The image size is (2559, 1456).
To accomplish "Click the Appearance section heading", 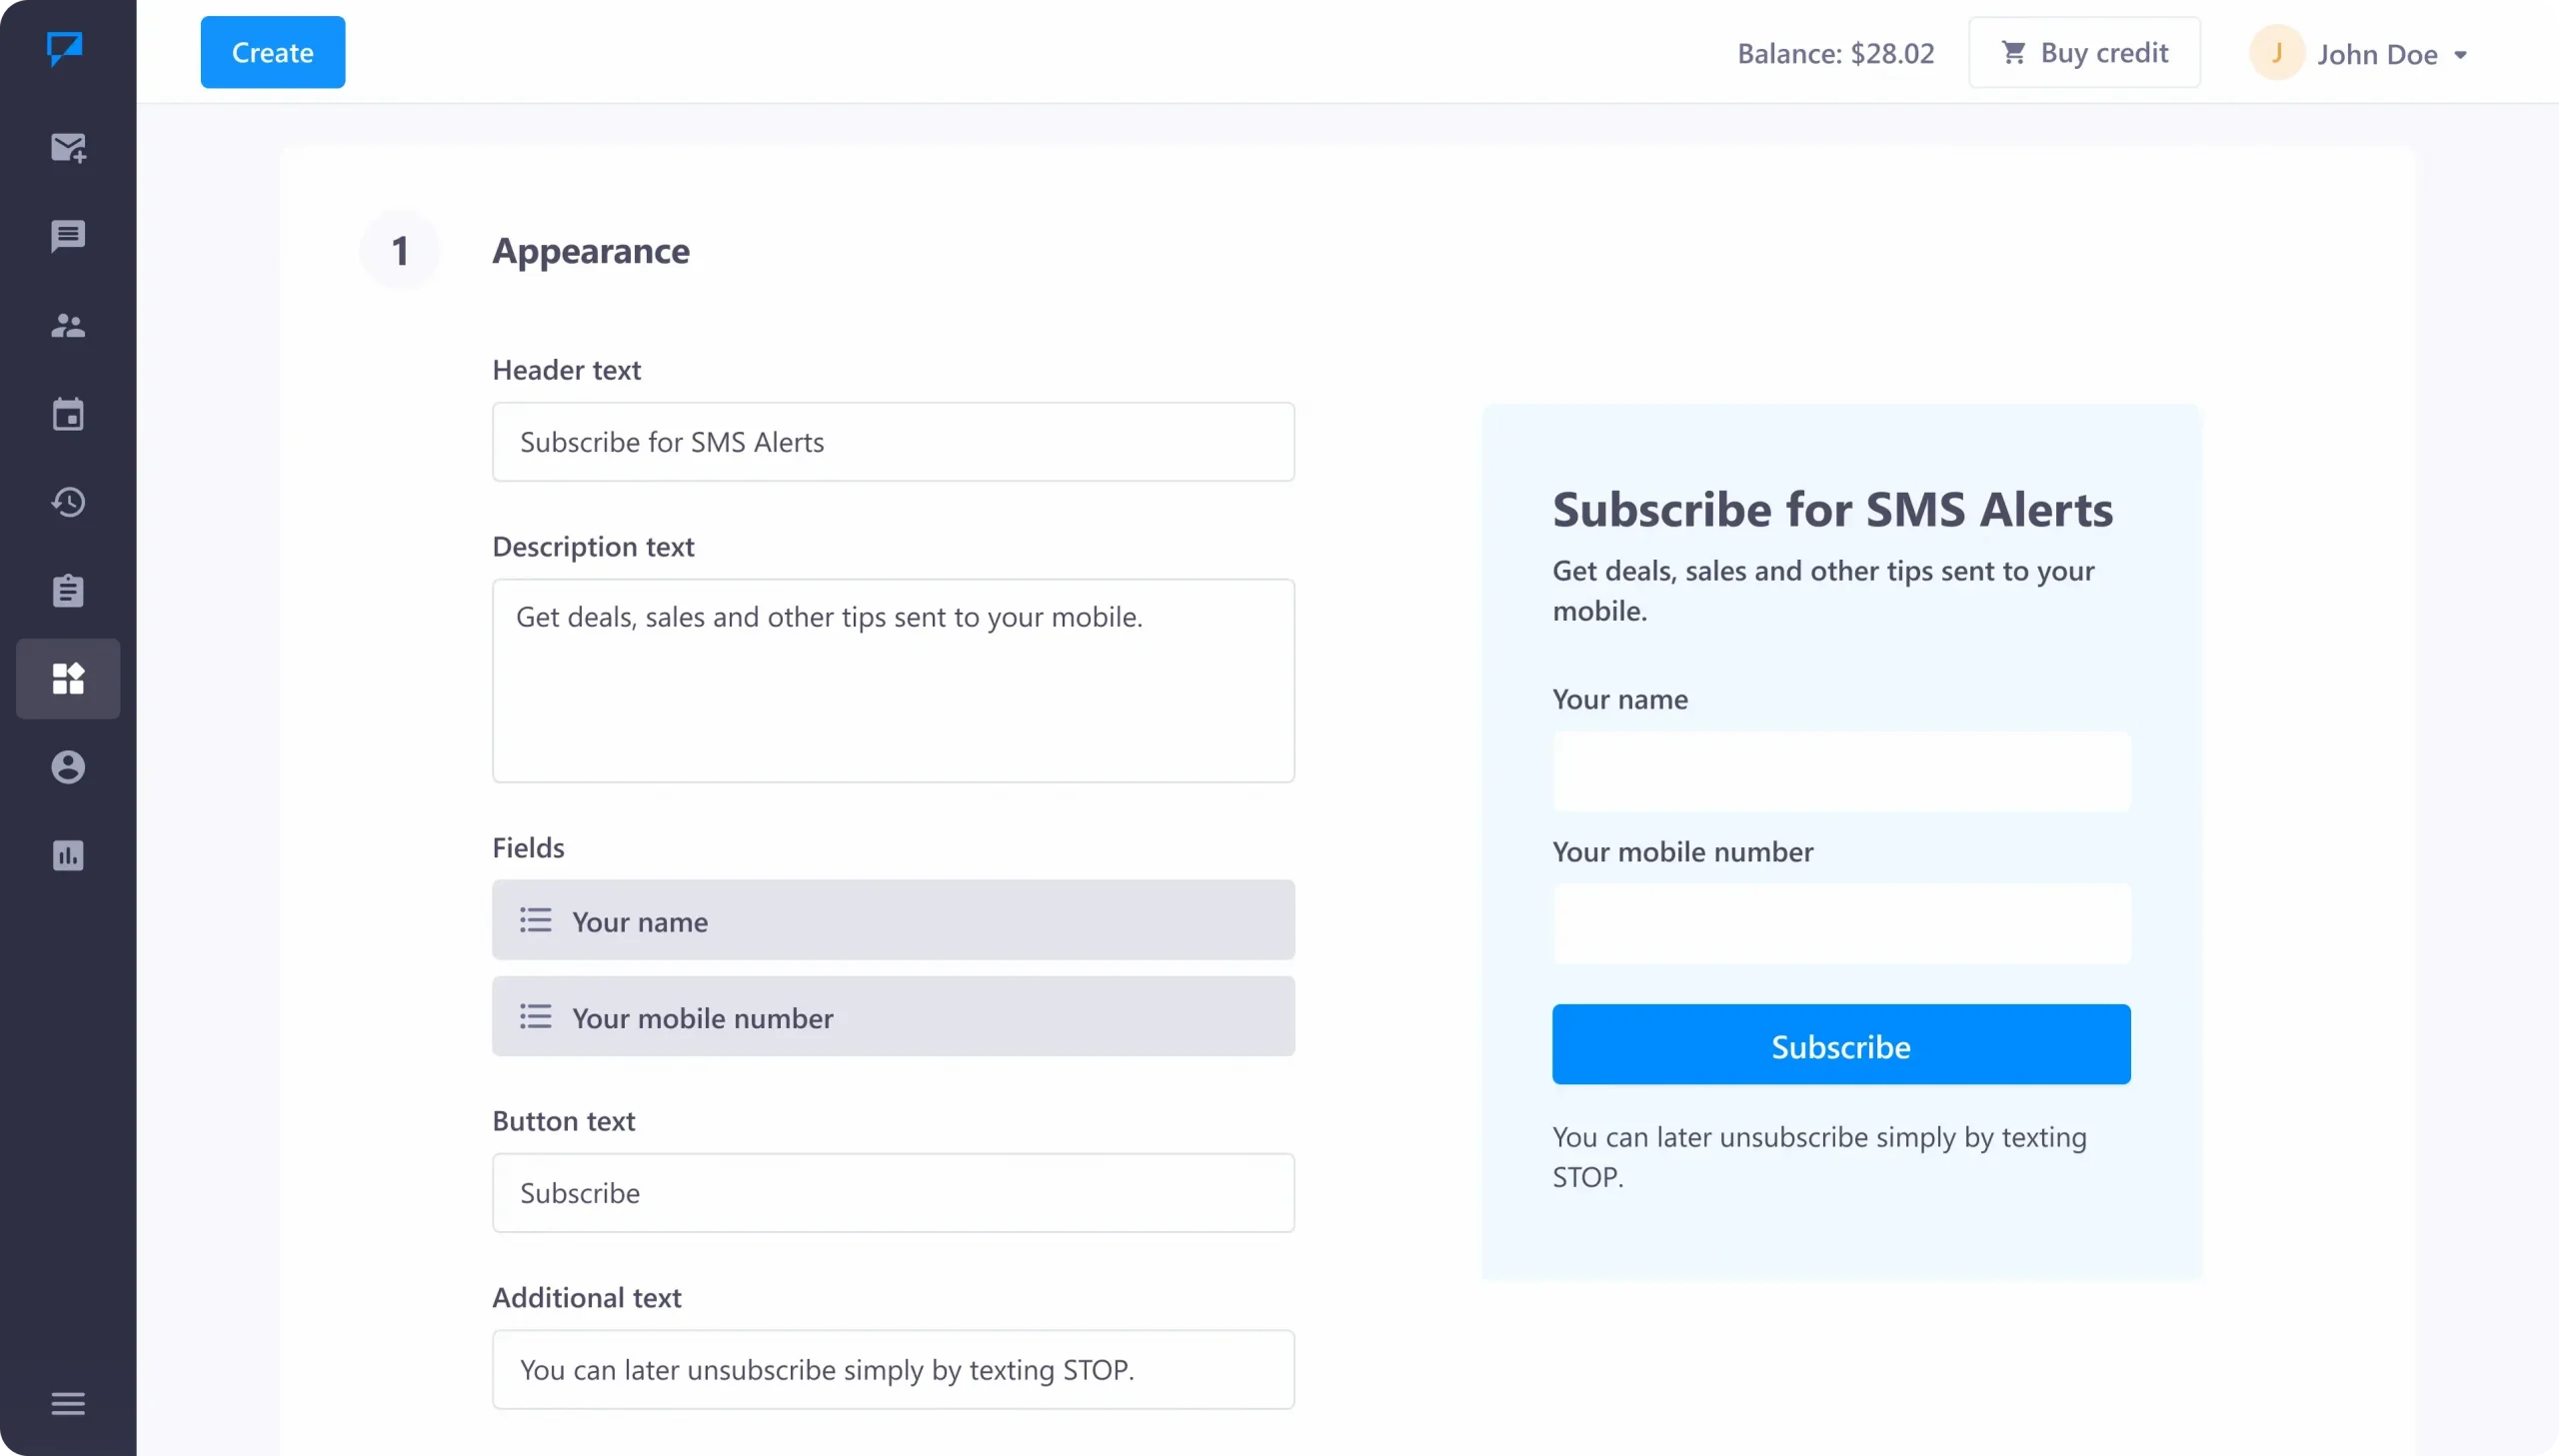I will pyautogui.click(x=590, y=250).
